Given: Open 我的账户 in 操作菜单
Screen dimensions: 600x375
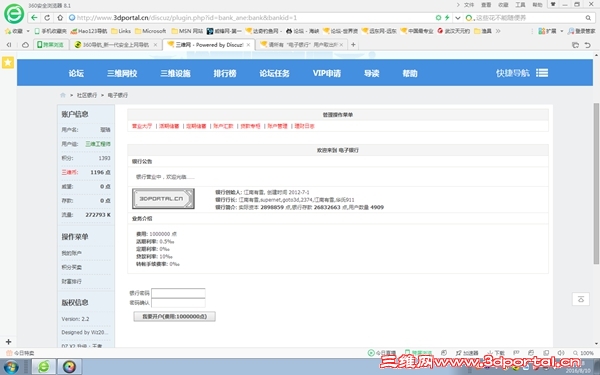Looking at the screenshot, I should point(72,253).
